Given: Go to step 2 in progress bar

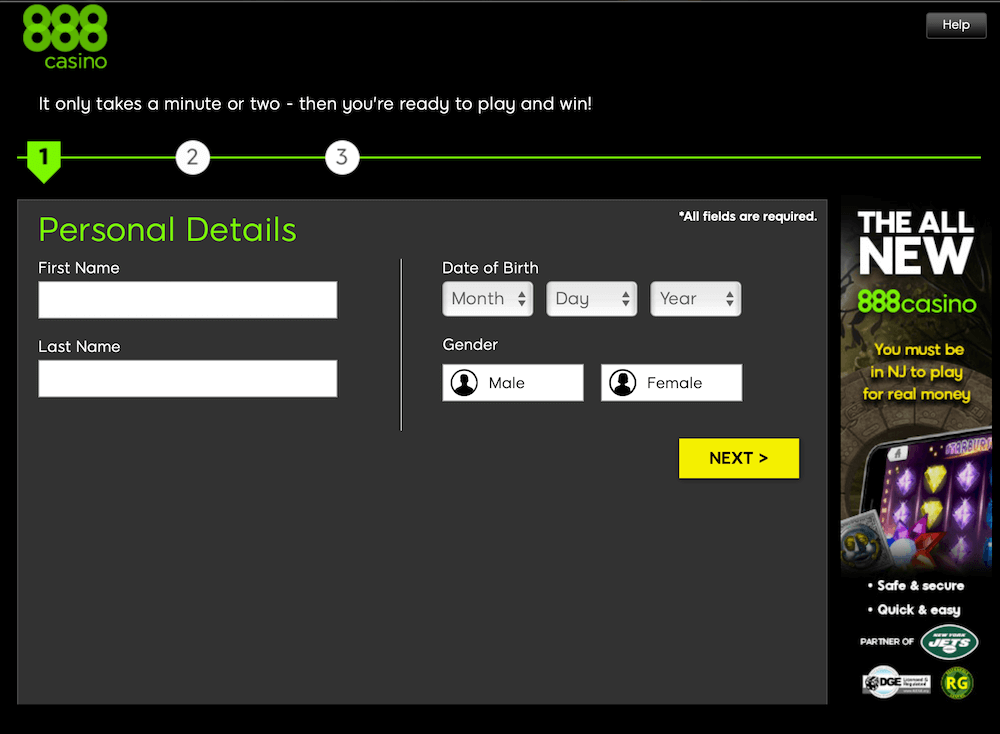Looking at the screenshot, I should pyautogui.click(x=193, y=157).
